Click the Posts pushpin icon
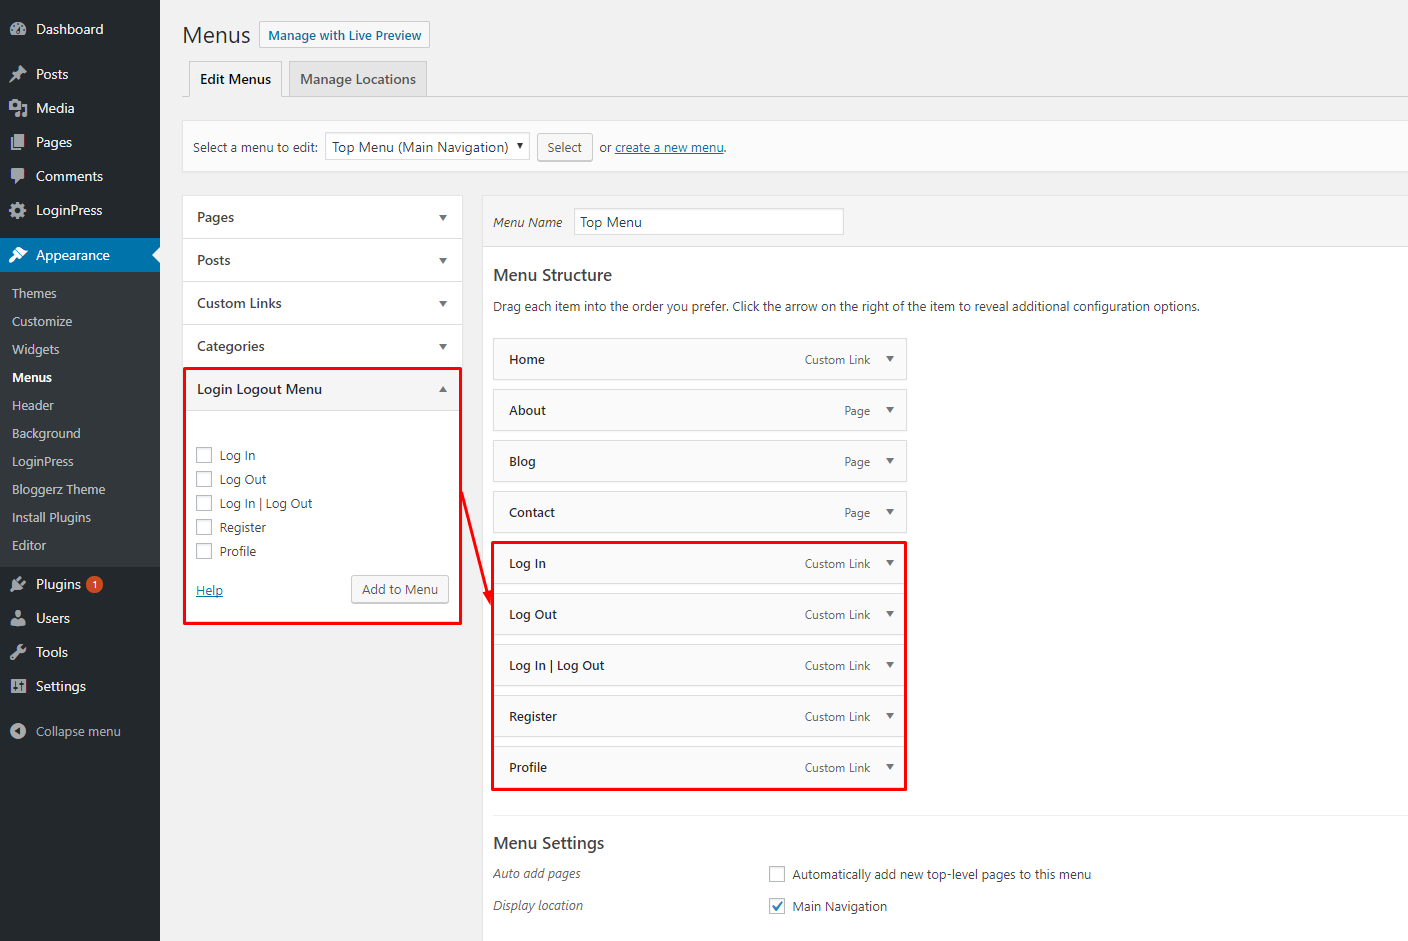The height and width of the screenshot is (941, 1408). click(18, 74)
